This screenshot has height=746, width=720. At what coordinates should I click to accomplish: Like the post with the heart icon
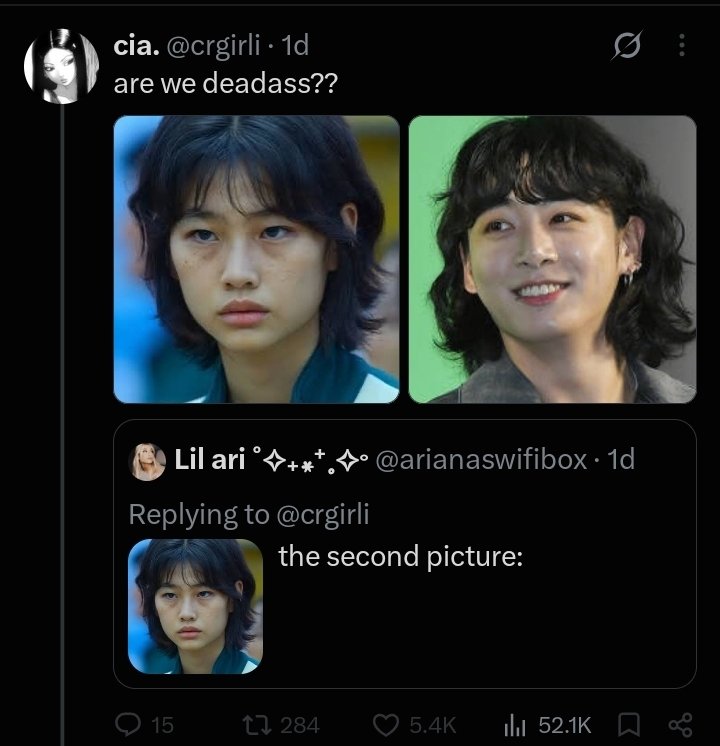[x=385, y=725]
